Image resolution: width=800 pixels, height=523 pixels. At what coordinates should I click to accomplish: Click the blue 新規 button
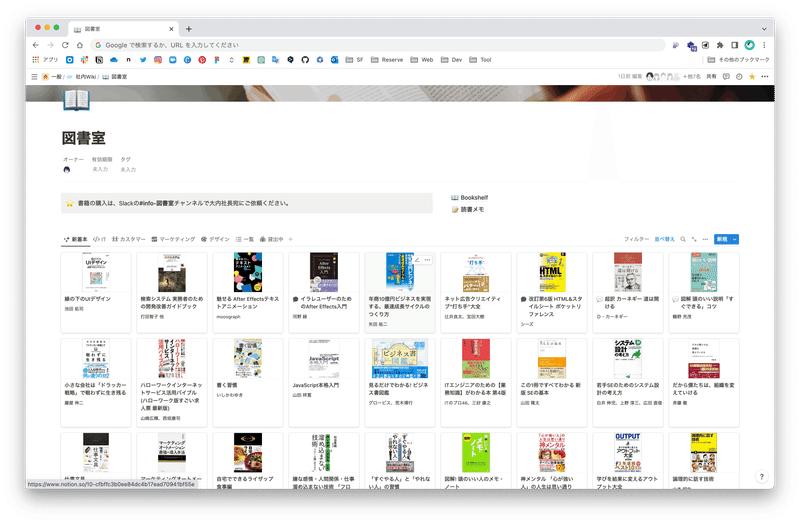point(722,239)
